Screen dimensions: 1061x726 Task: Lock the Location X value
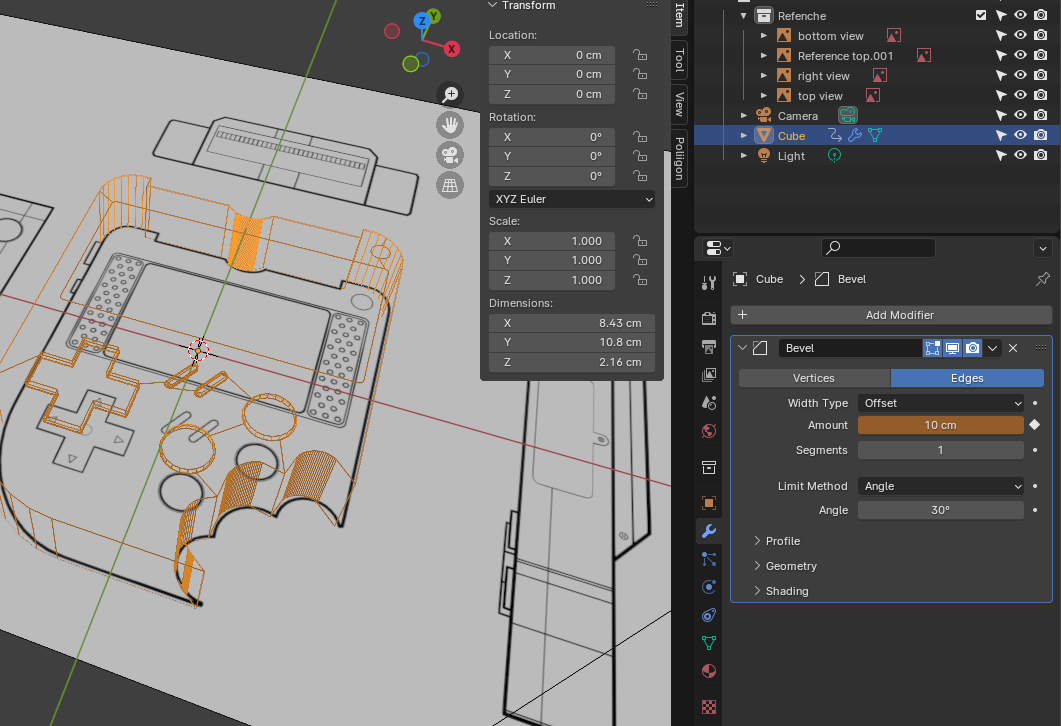click(638, 55)
